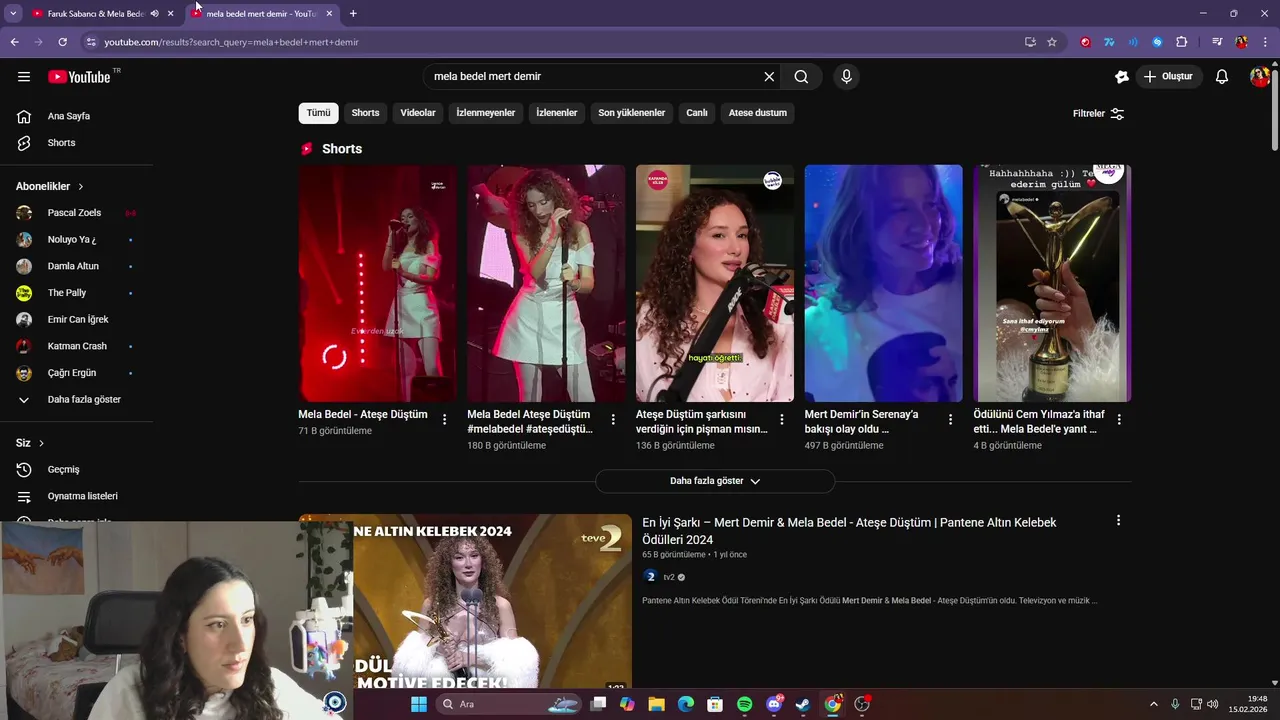Go back in browser history
The image size is (1280, 720).
[14, 42]
